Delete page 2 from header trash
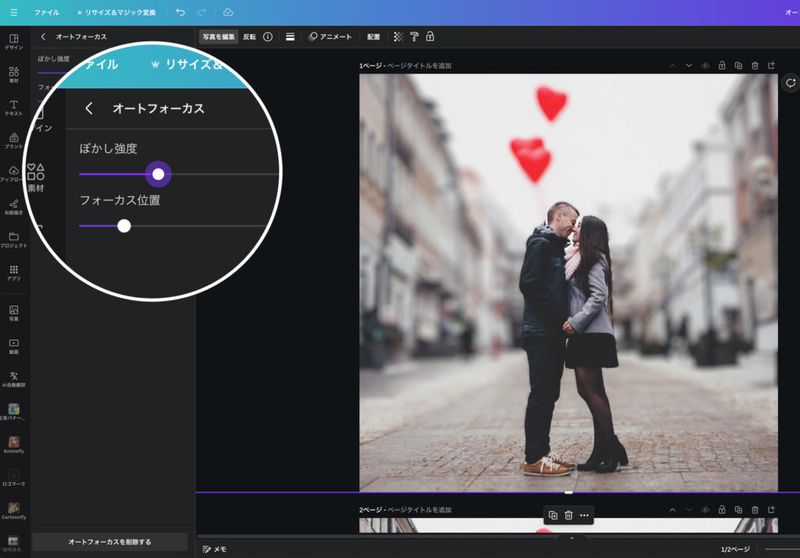This screenshot has width=800, height=558. tap(755, 510)
